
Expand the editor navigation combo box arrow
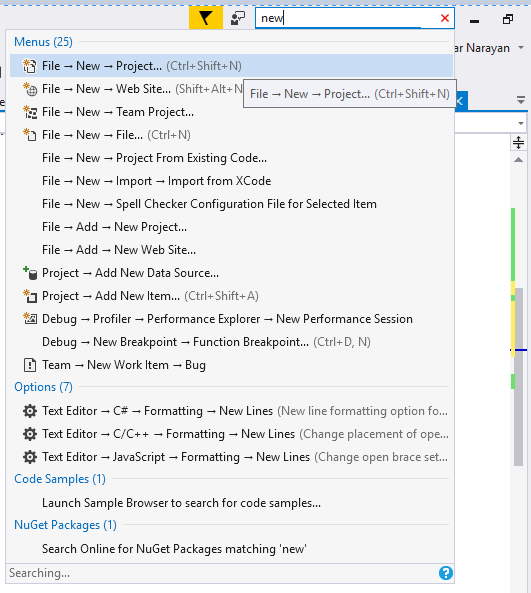521,123
